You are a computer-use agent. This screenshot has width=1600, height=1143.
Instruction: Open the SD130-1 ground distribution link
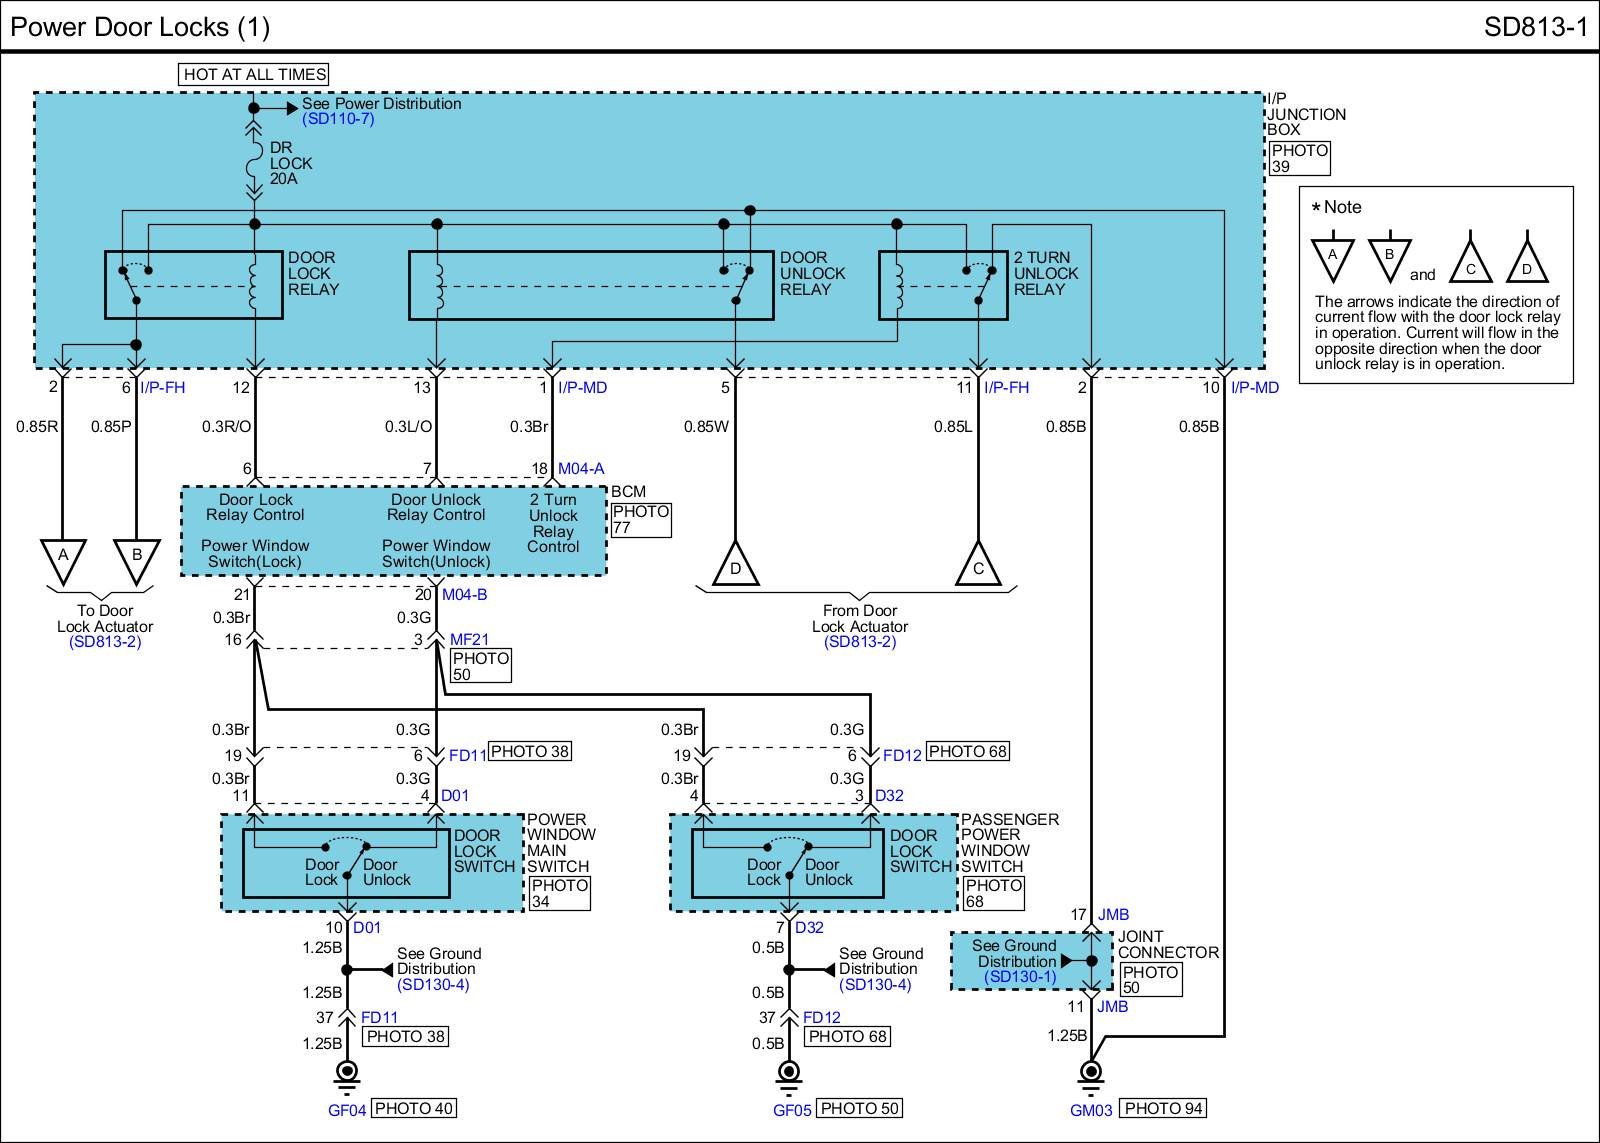(1019, 977)
